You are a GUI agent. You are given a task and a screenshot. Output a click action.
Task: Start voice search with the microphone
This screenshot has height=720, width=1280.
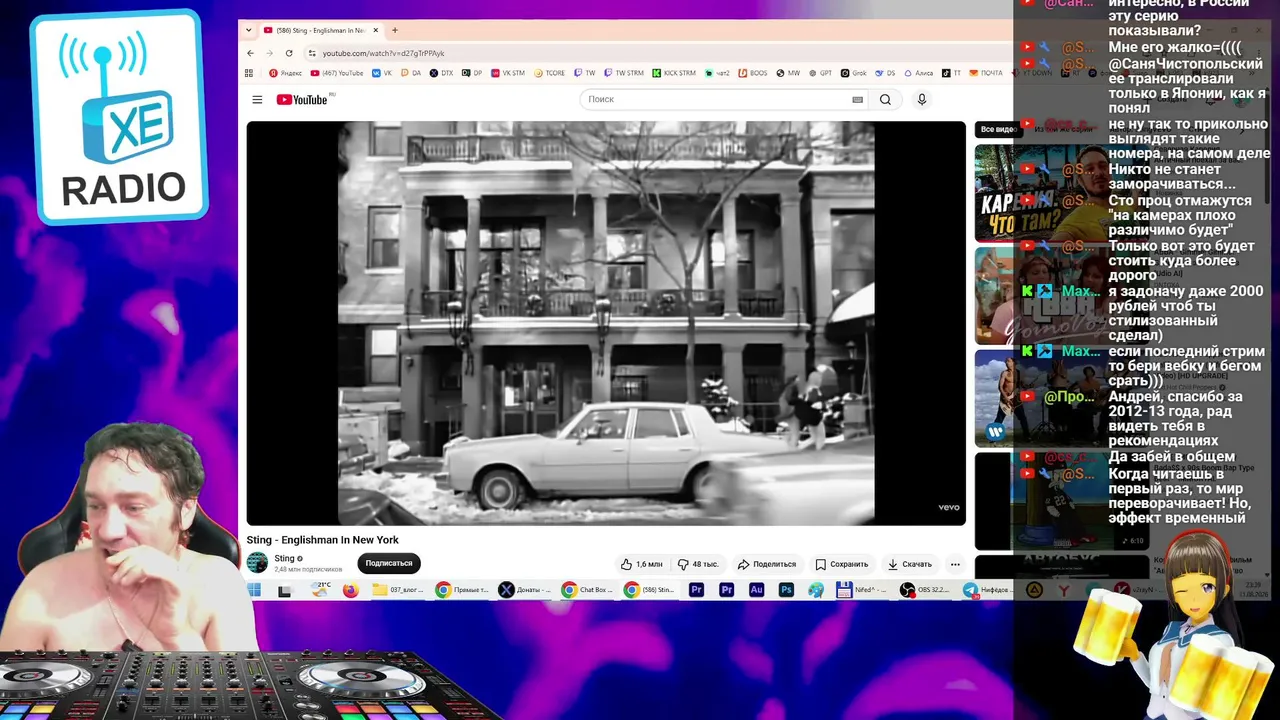pyautogui.click(x=922, y=100)
